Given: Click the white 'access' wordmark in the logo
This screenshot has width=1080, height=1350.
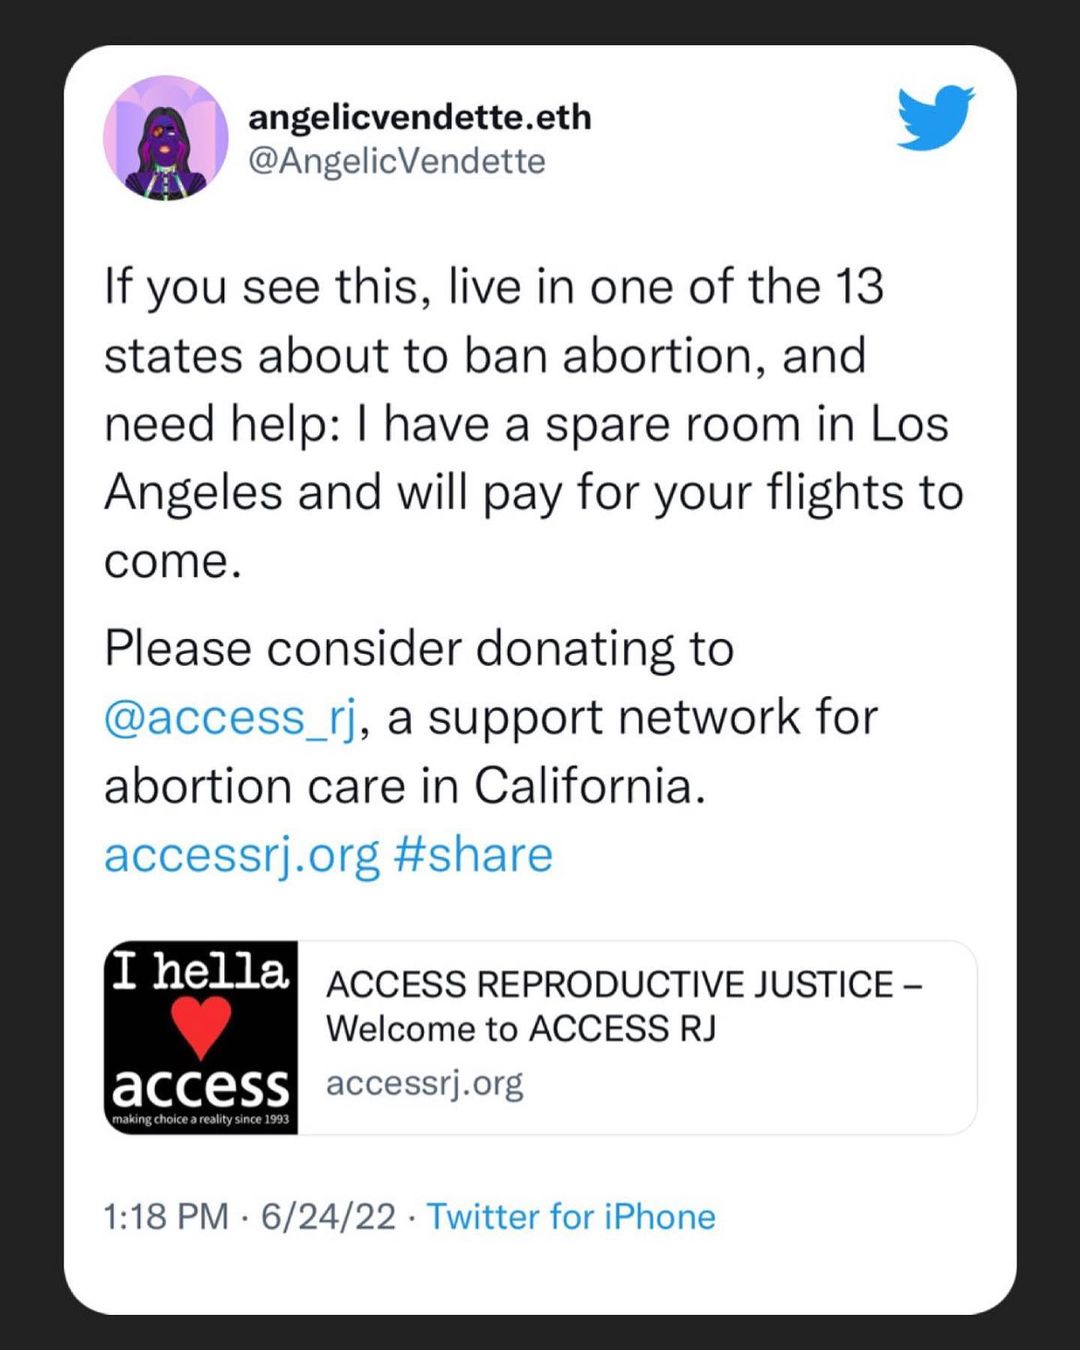Looking at the screenshot, I should point(201,1085).
